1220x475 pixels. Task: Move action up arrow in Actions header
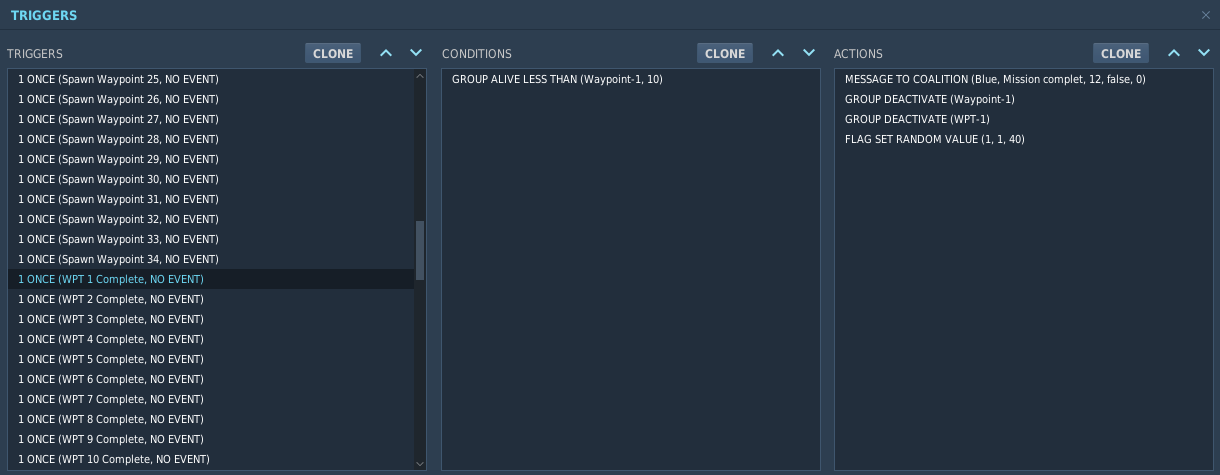(x=1174, y=53)
